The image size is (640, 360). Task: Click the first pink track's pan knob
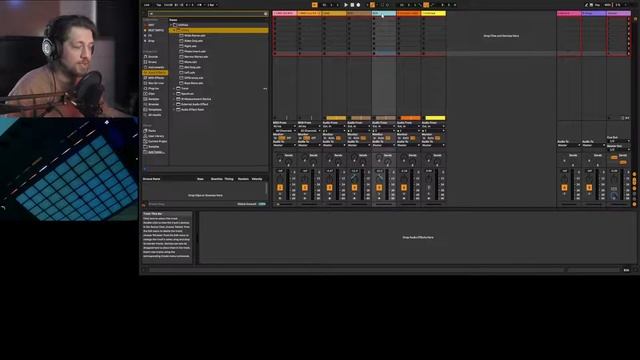point(280,179)
